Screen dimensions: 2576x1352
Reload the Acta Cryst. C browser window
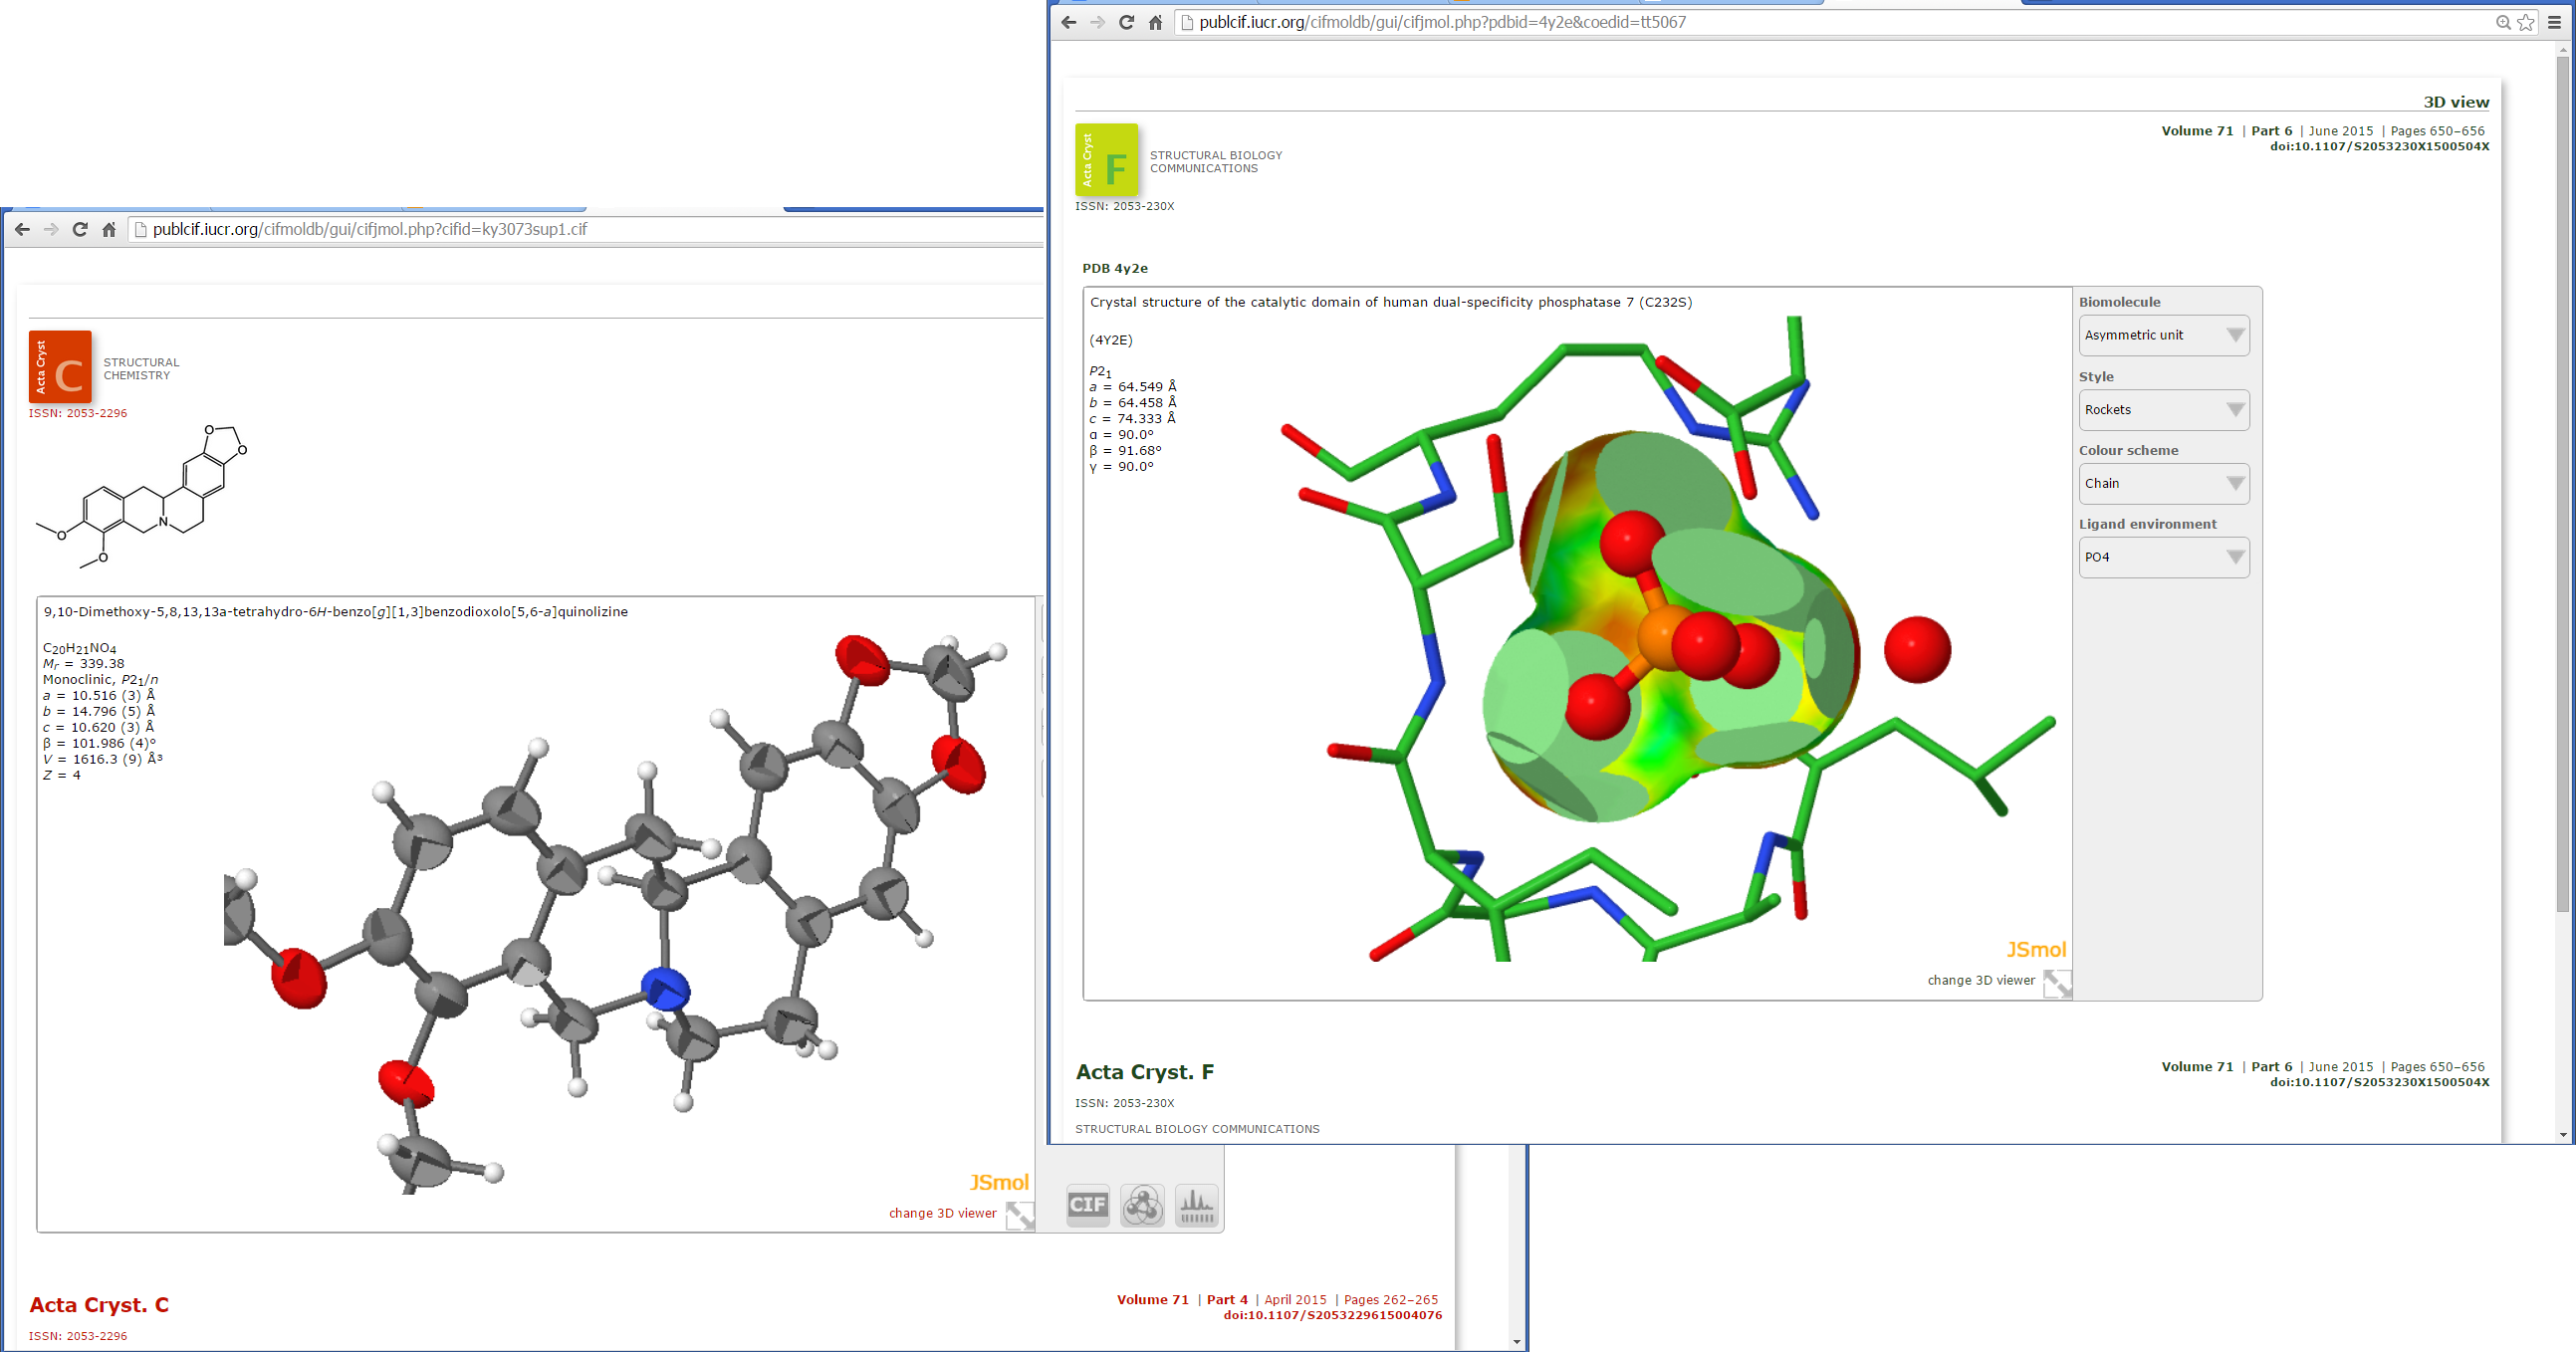(80, 229)
